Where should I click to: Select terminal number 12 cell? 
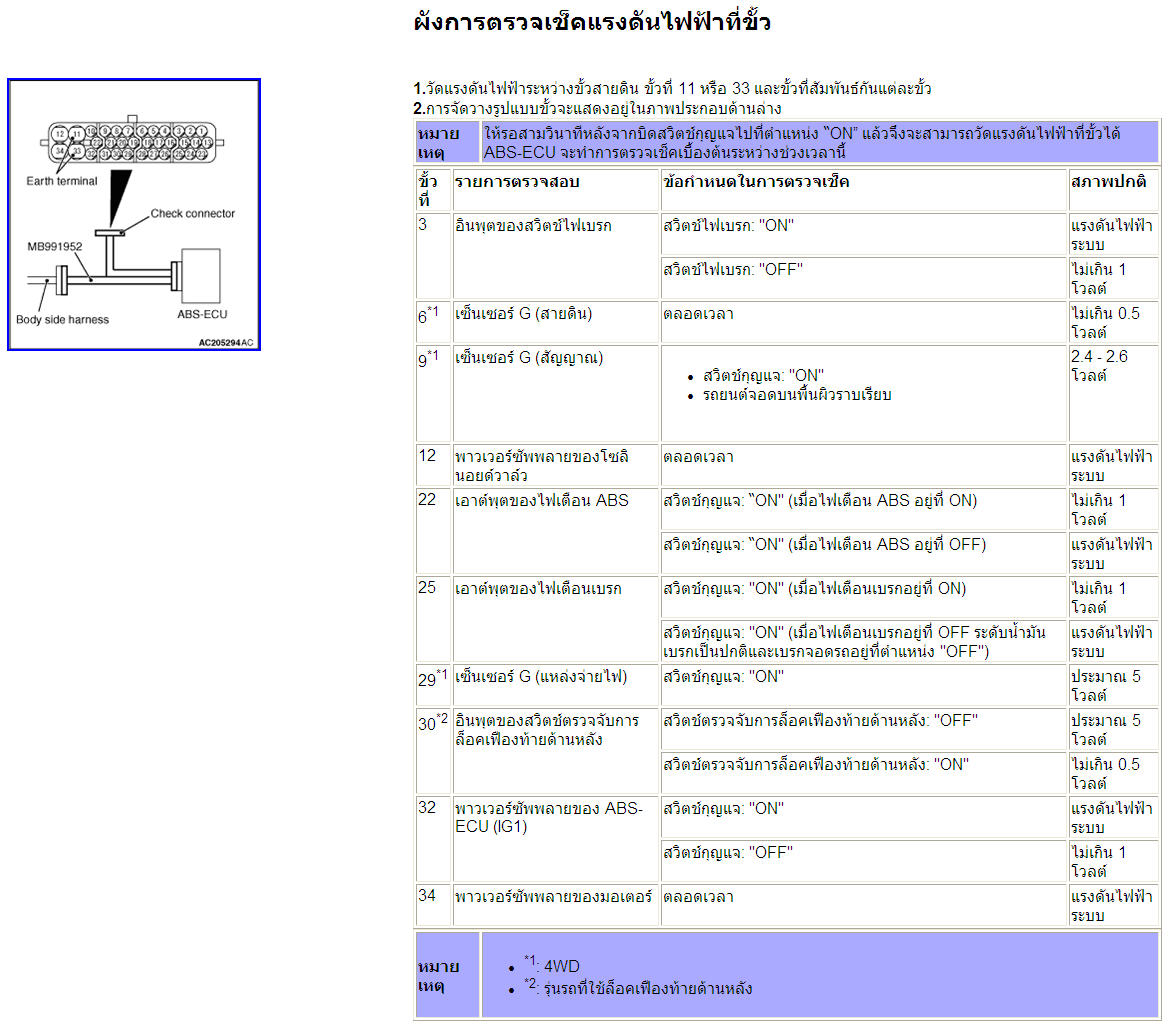click(434, 465)
